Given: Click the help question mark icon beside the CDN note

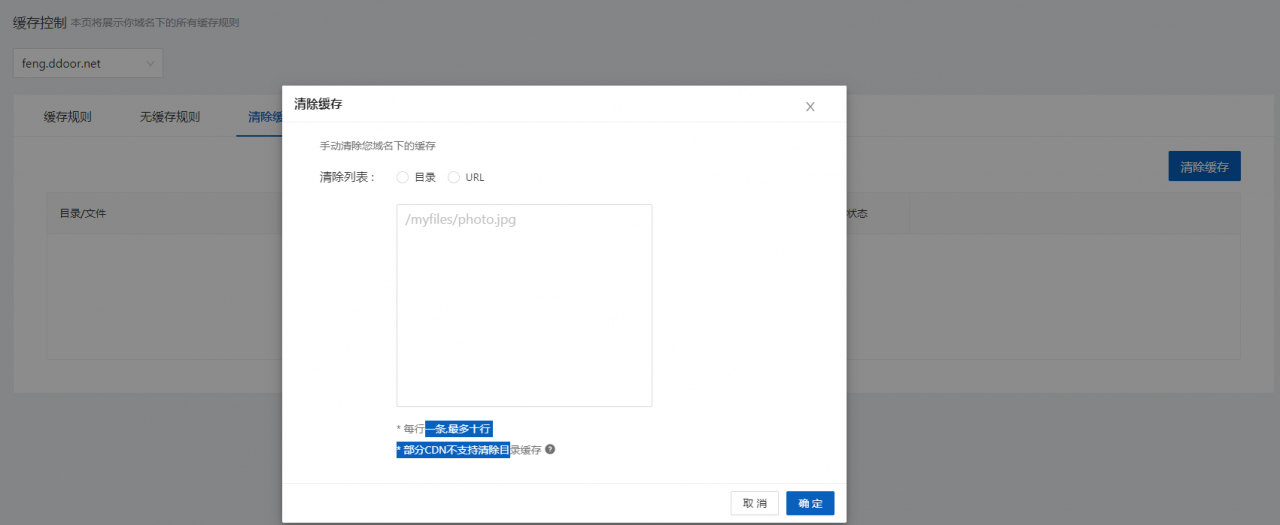Looking at the screenshot, I should 550,450.
